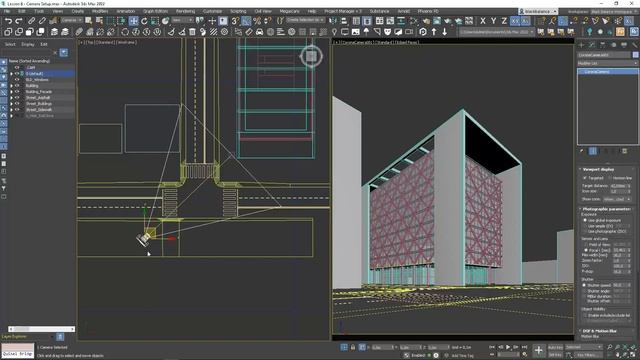Select the Rotate tool icon
The height and width of the screenshot is (360, 640).
[x=144, y=20]
